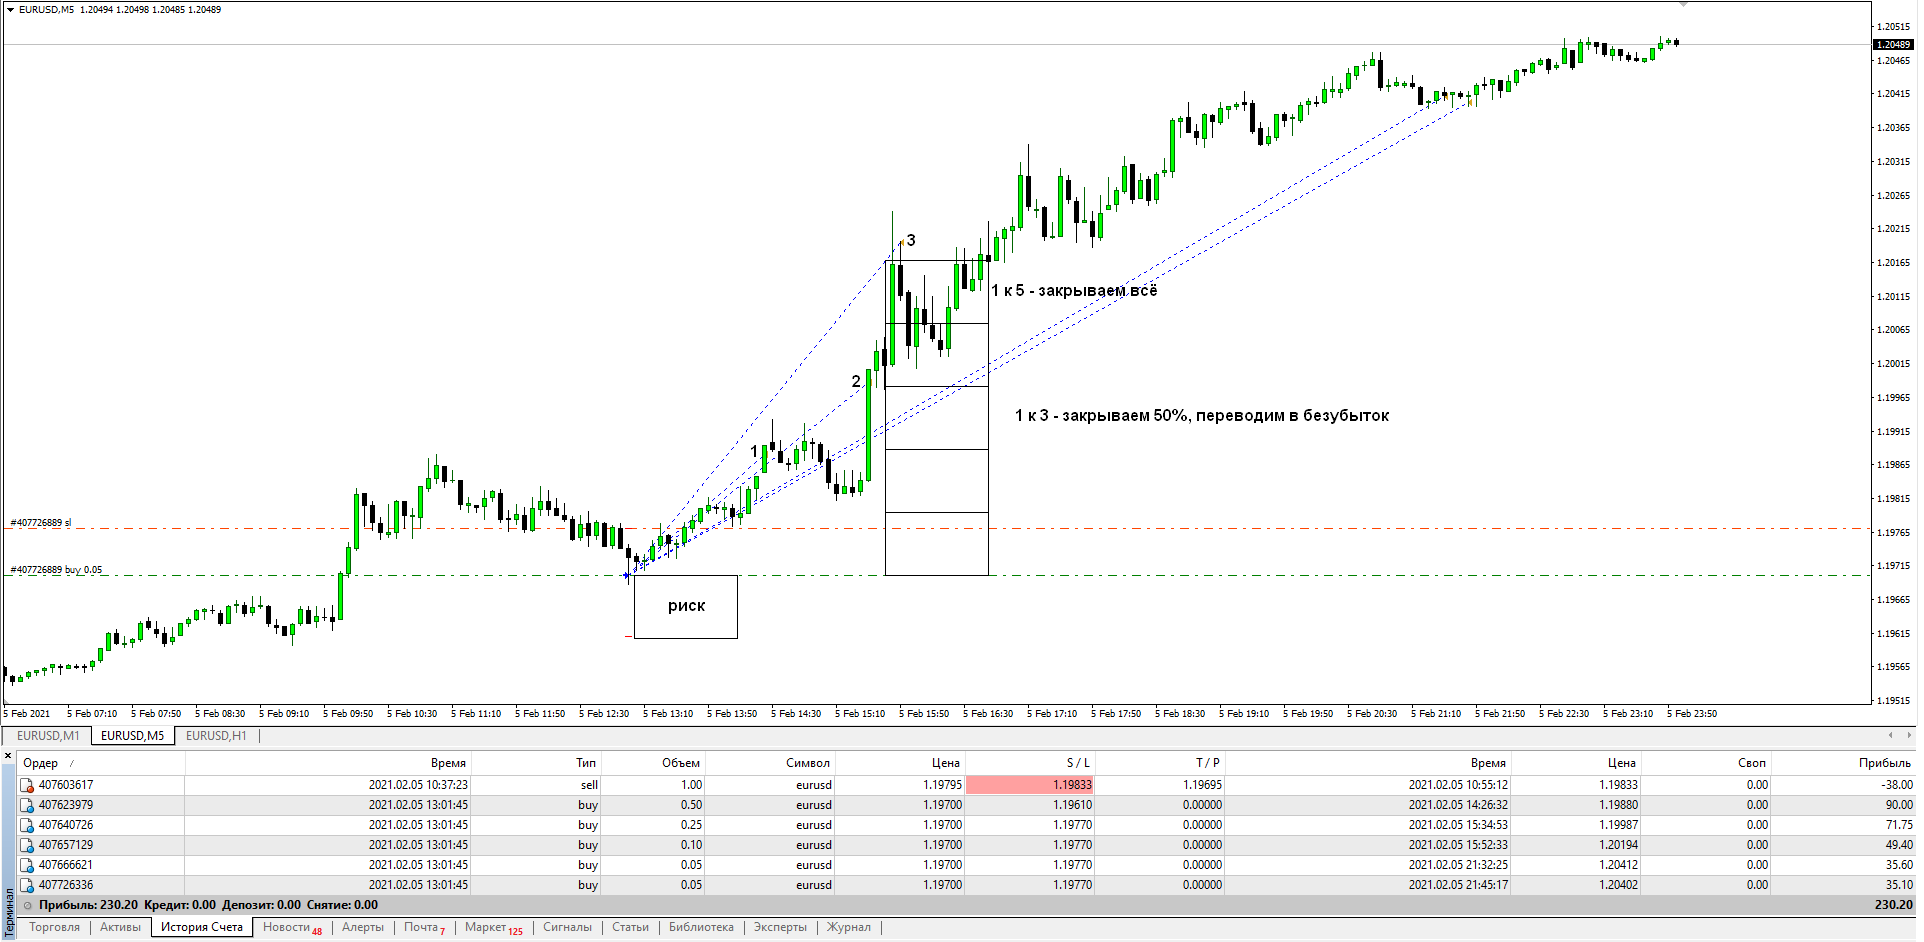Select order number 407623979

coord(66,805)
